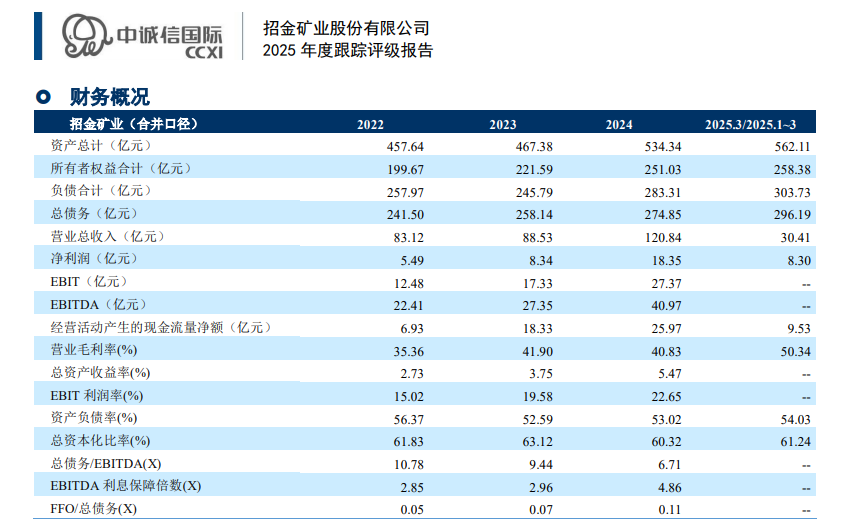Select row label 所有者权益合计（亿元）
Viewport: 843px width, 521px height.
[x=121, y=169]
